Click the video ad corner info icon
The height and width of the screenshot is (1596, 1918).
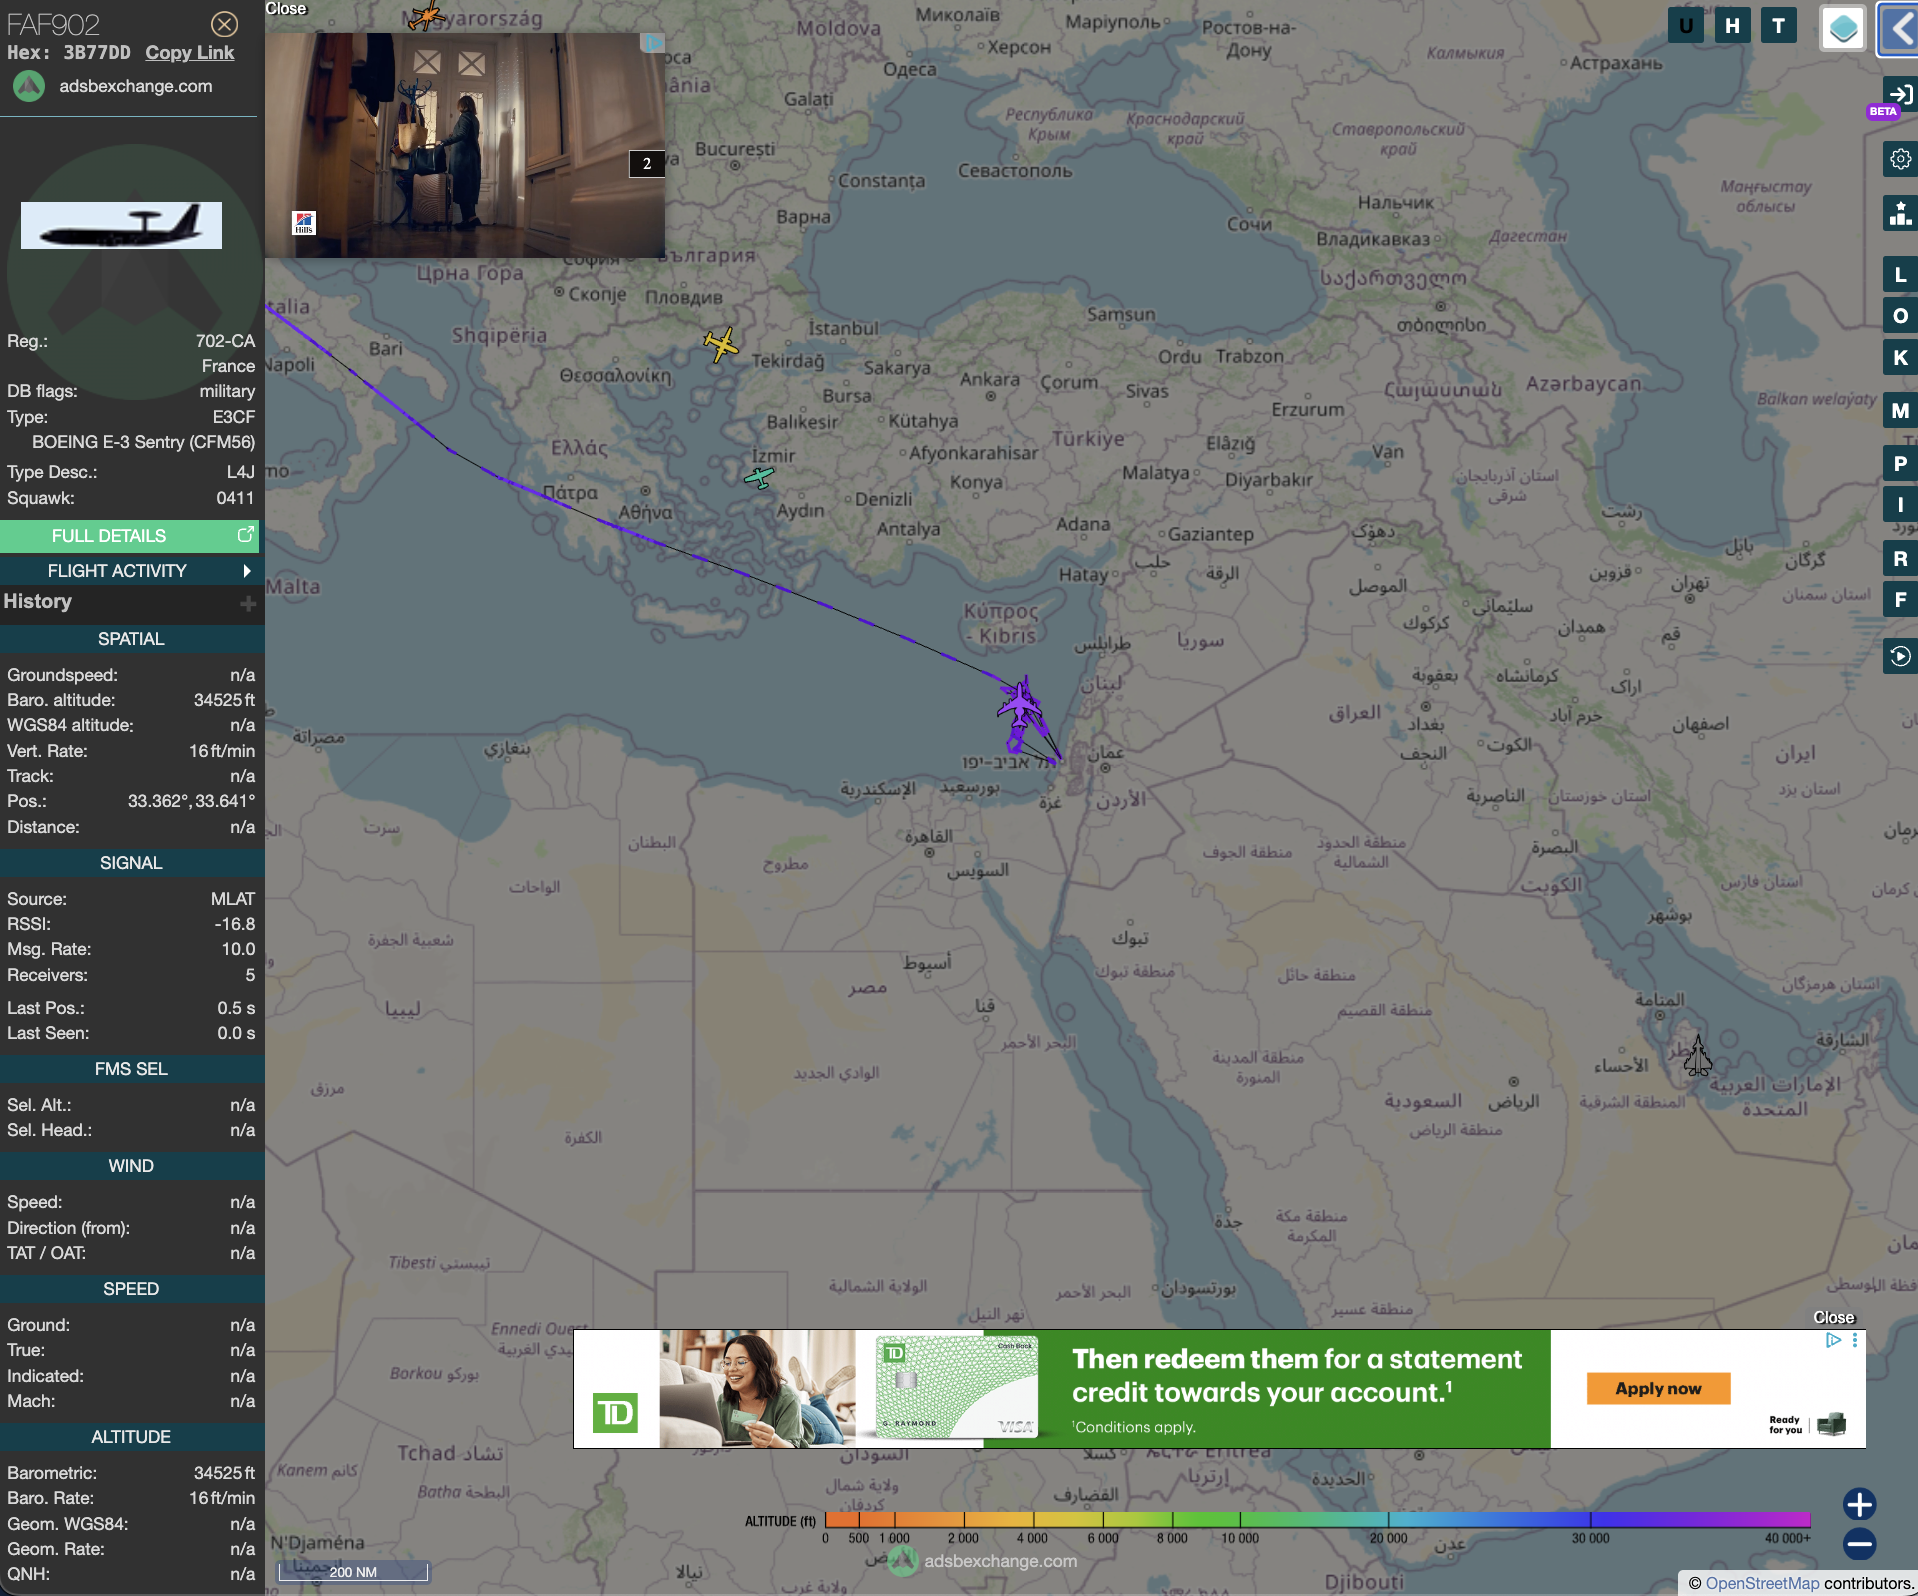tap(653, 43)
